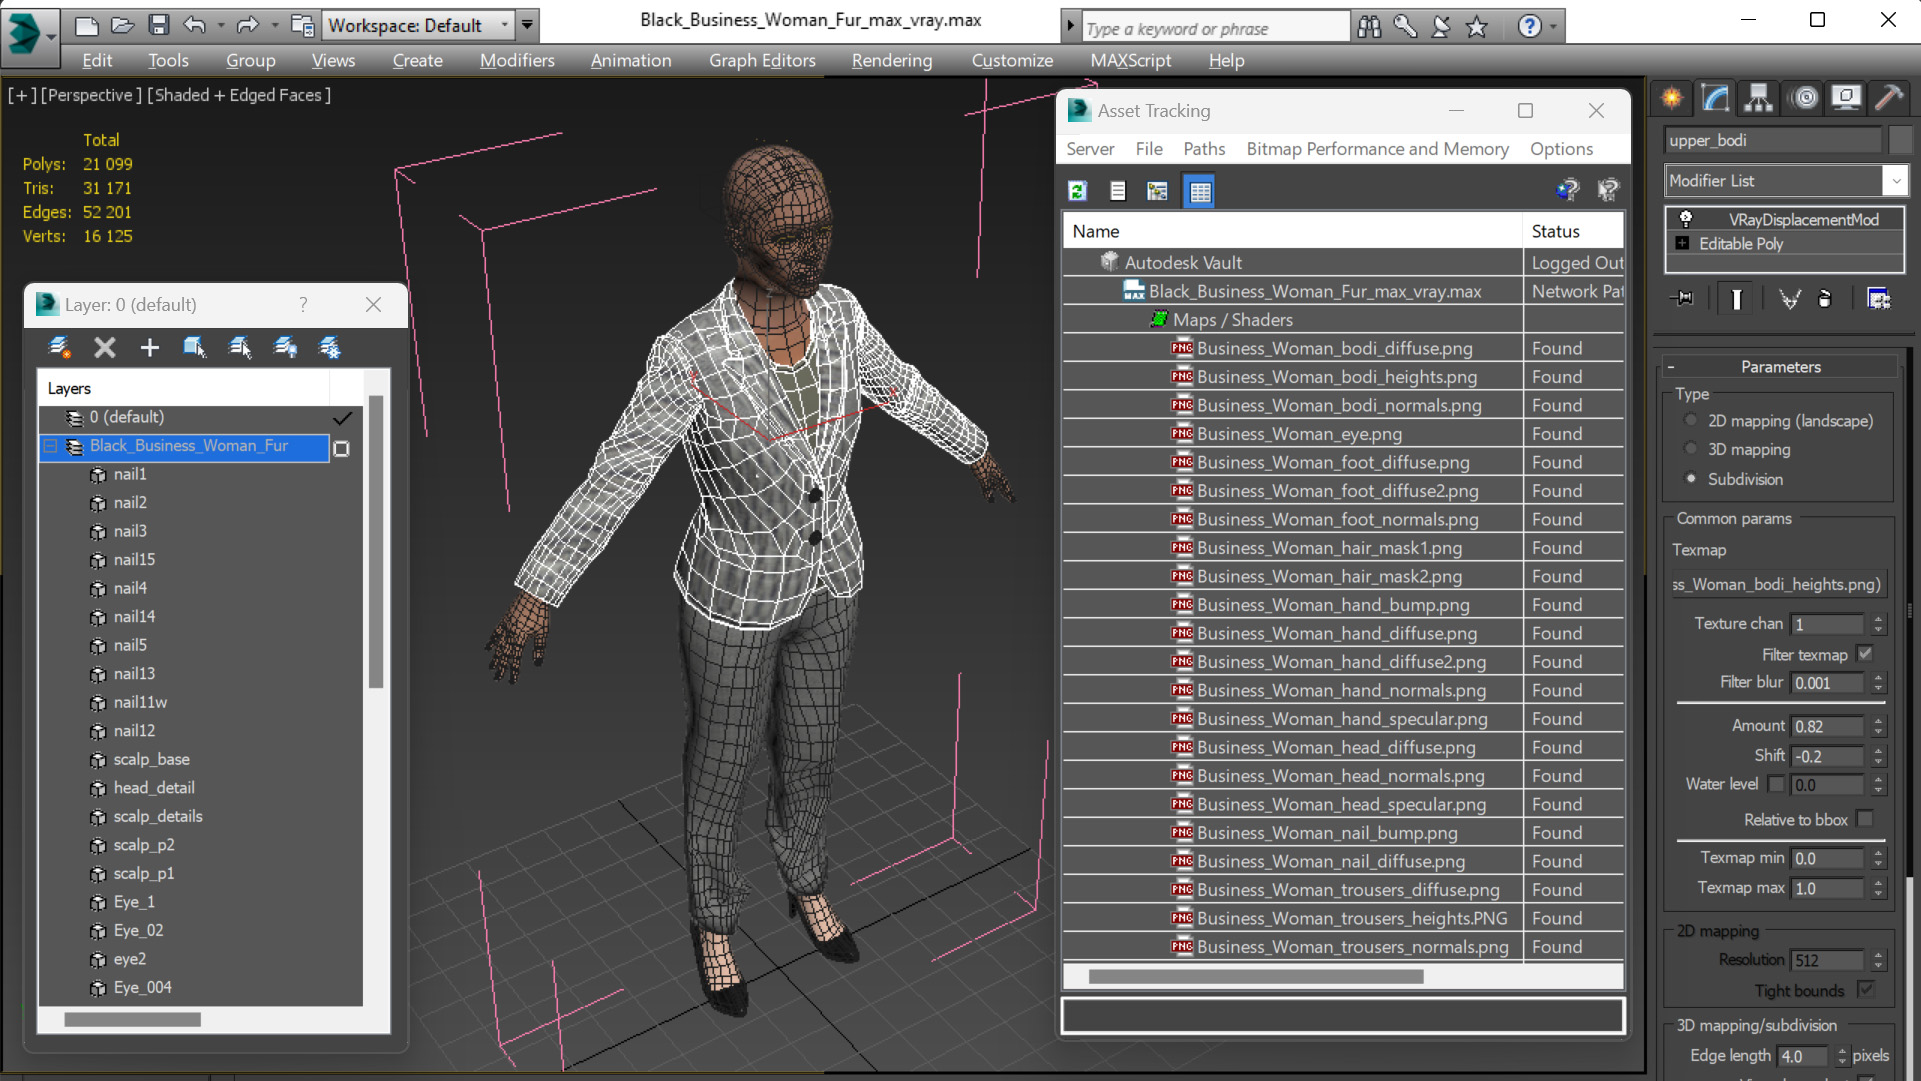
Task: Click the Texmap bodi_heights.png button
Action: [1779, 584]
